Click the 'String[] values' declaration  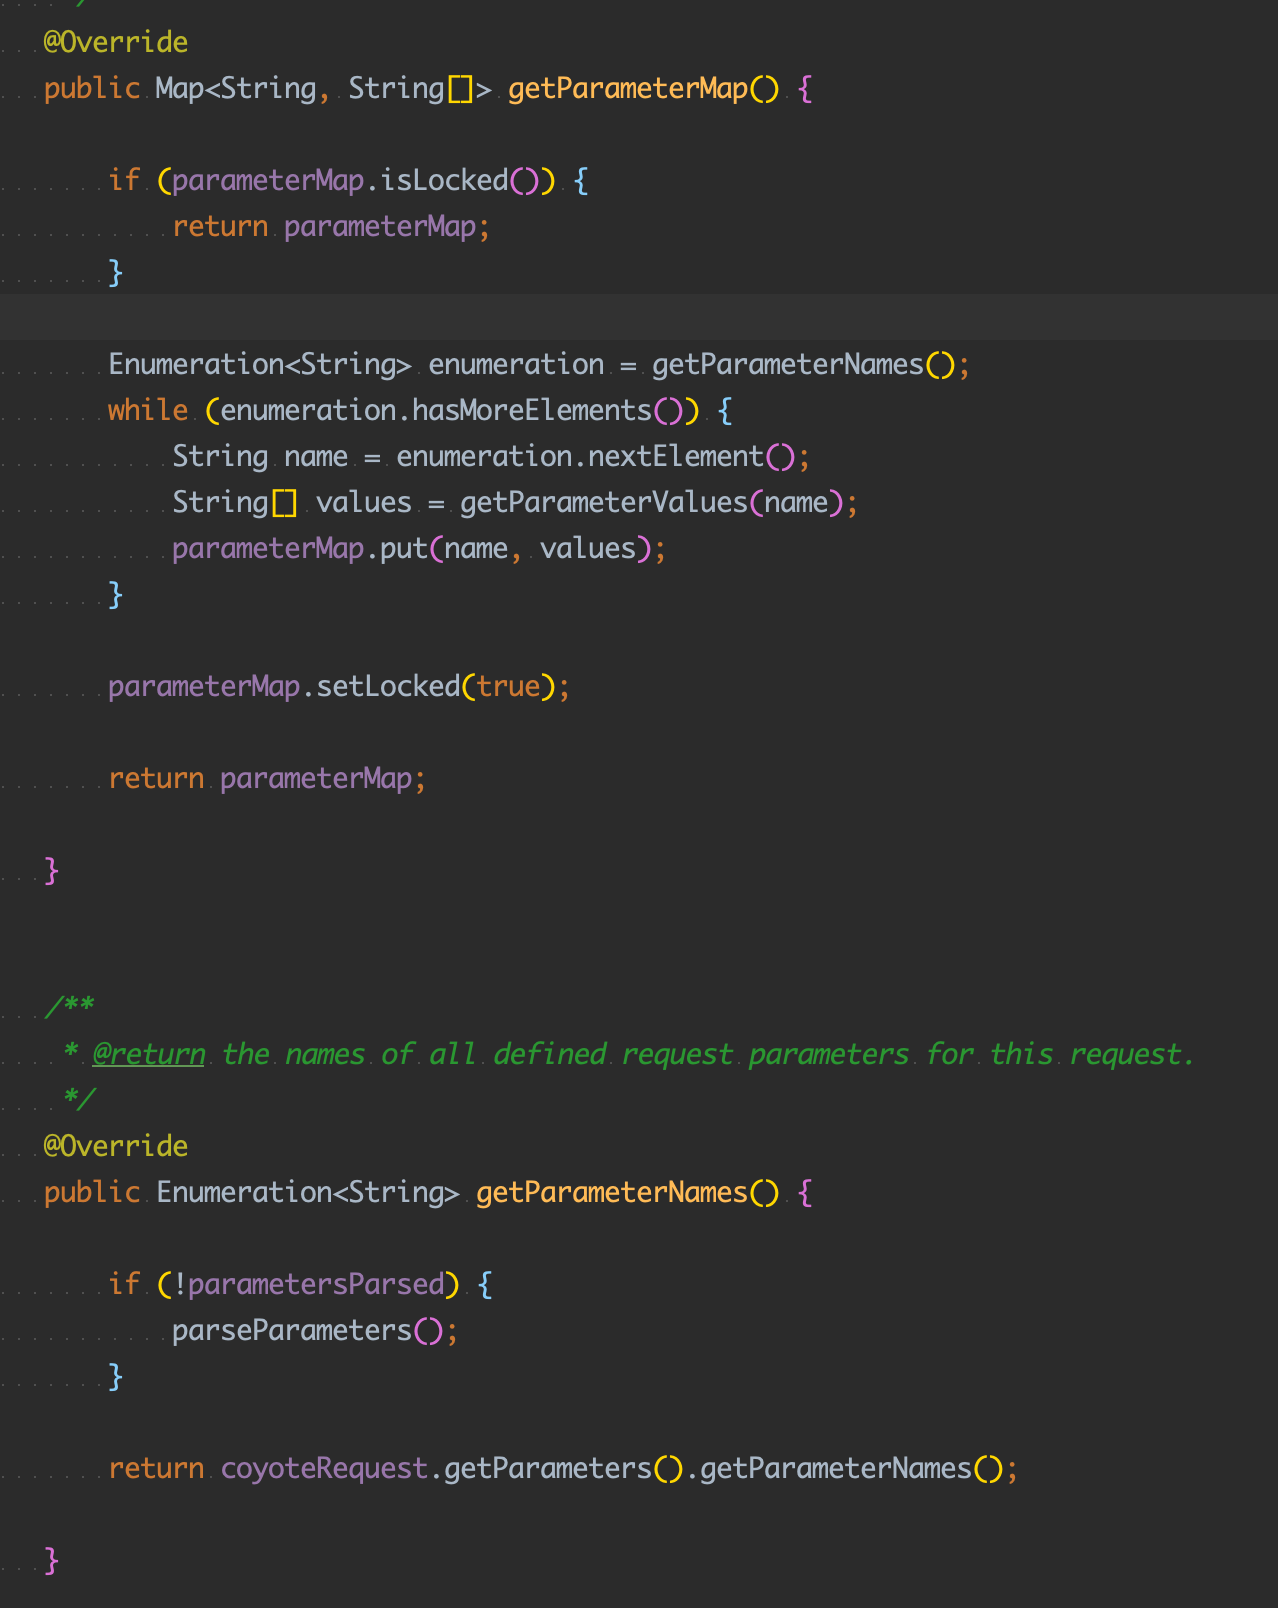[292, 502]
